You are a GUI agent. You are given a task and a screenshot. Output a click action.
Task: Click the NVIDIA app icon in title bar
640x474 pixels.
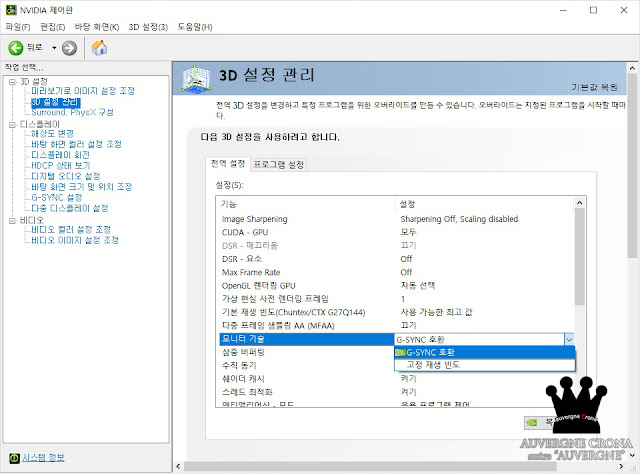point(11,10)
